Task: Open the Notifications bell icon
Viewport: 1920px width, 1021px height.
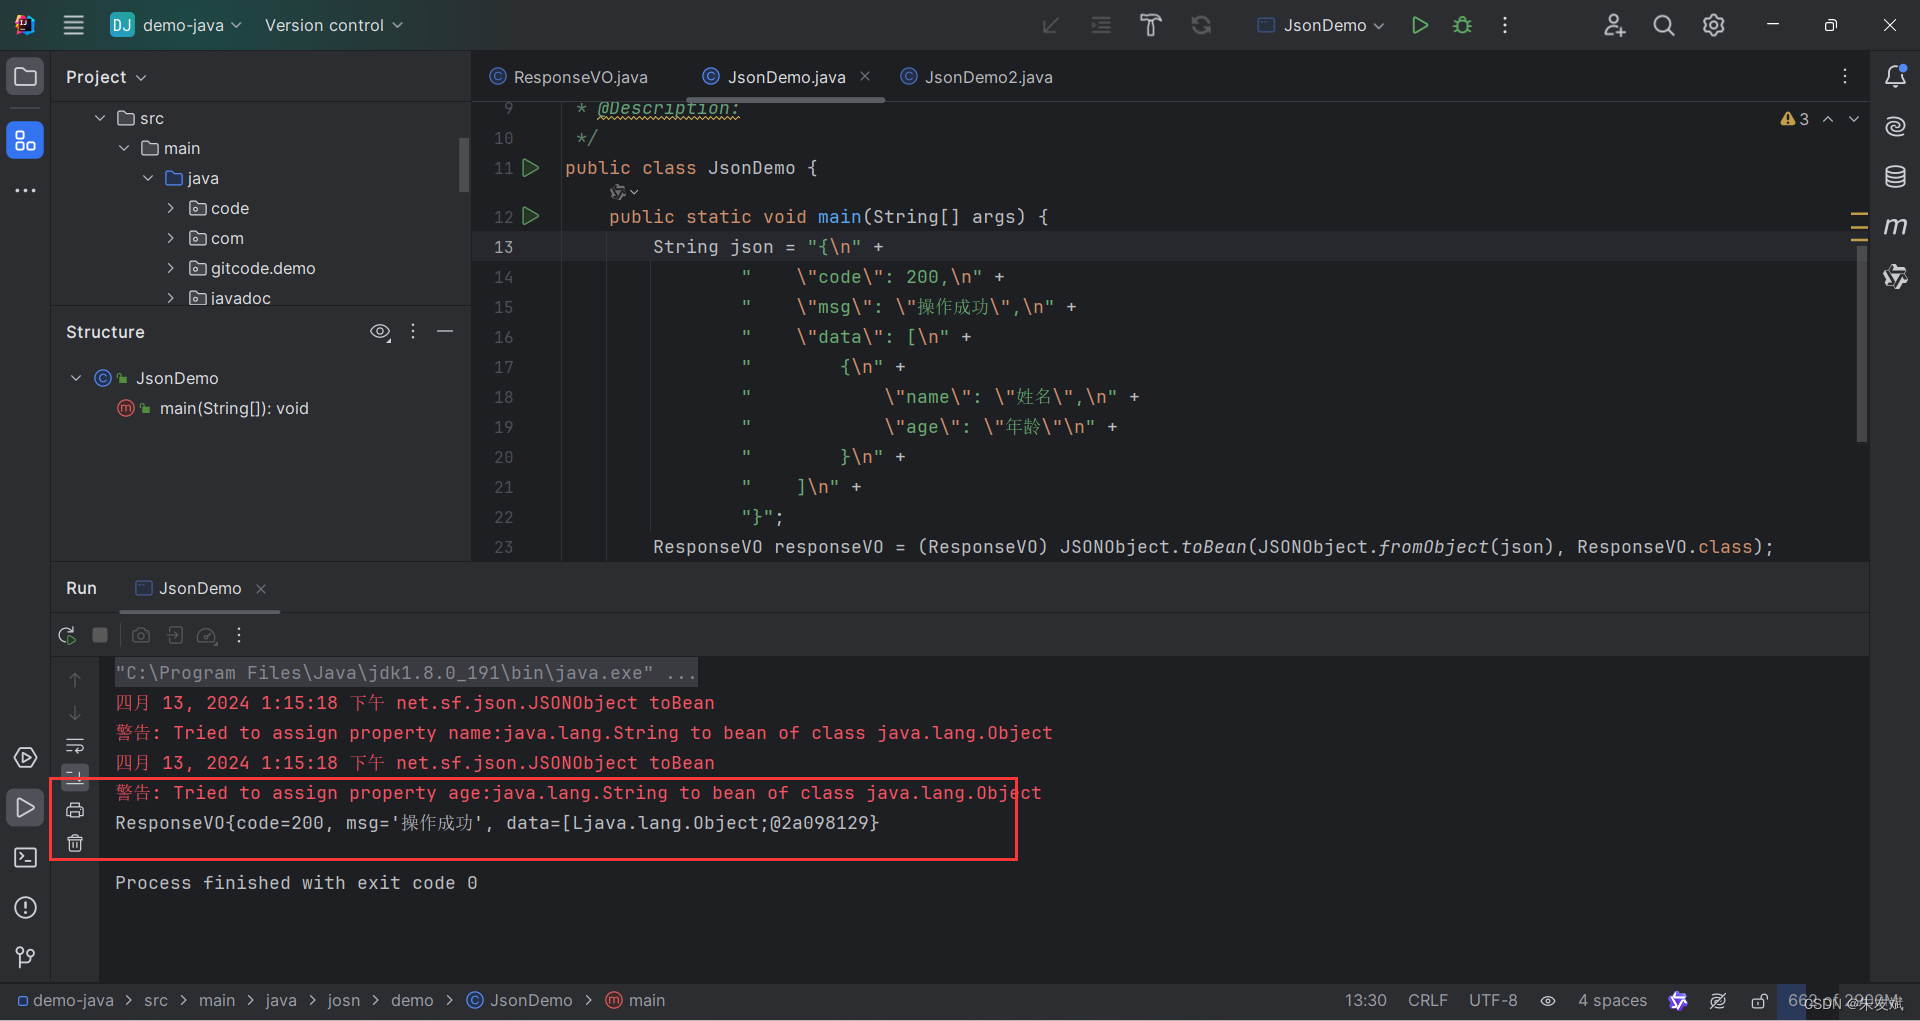Action: pyautogui.click(x=1896, y=76)
